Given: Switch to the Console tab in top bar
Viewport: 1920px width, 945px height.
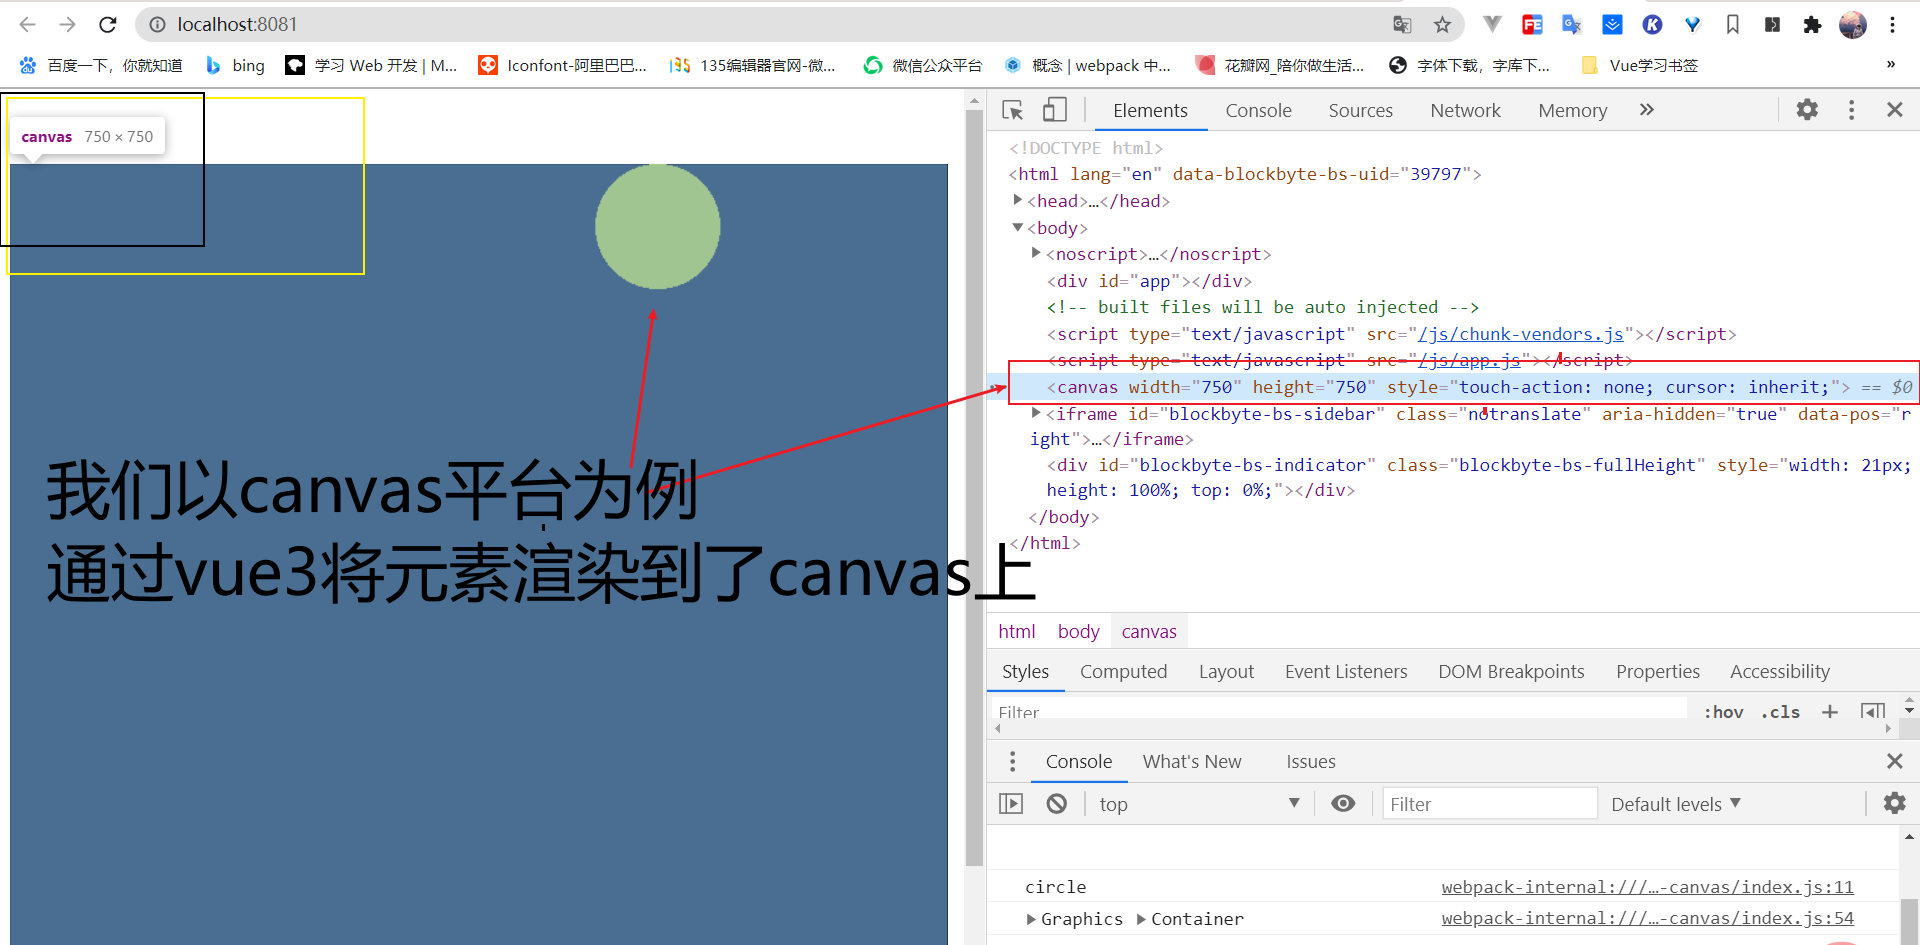Looking at the screenshot, I should [1258, 110].
